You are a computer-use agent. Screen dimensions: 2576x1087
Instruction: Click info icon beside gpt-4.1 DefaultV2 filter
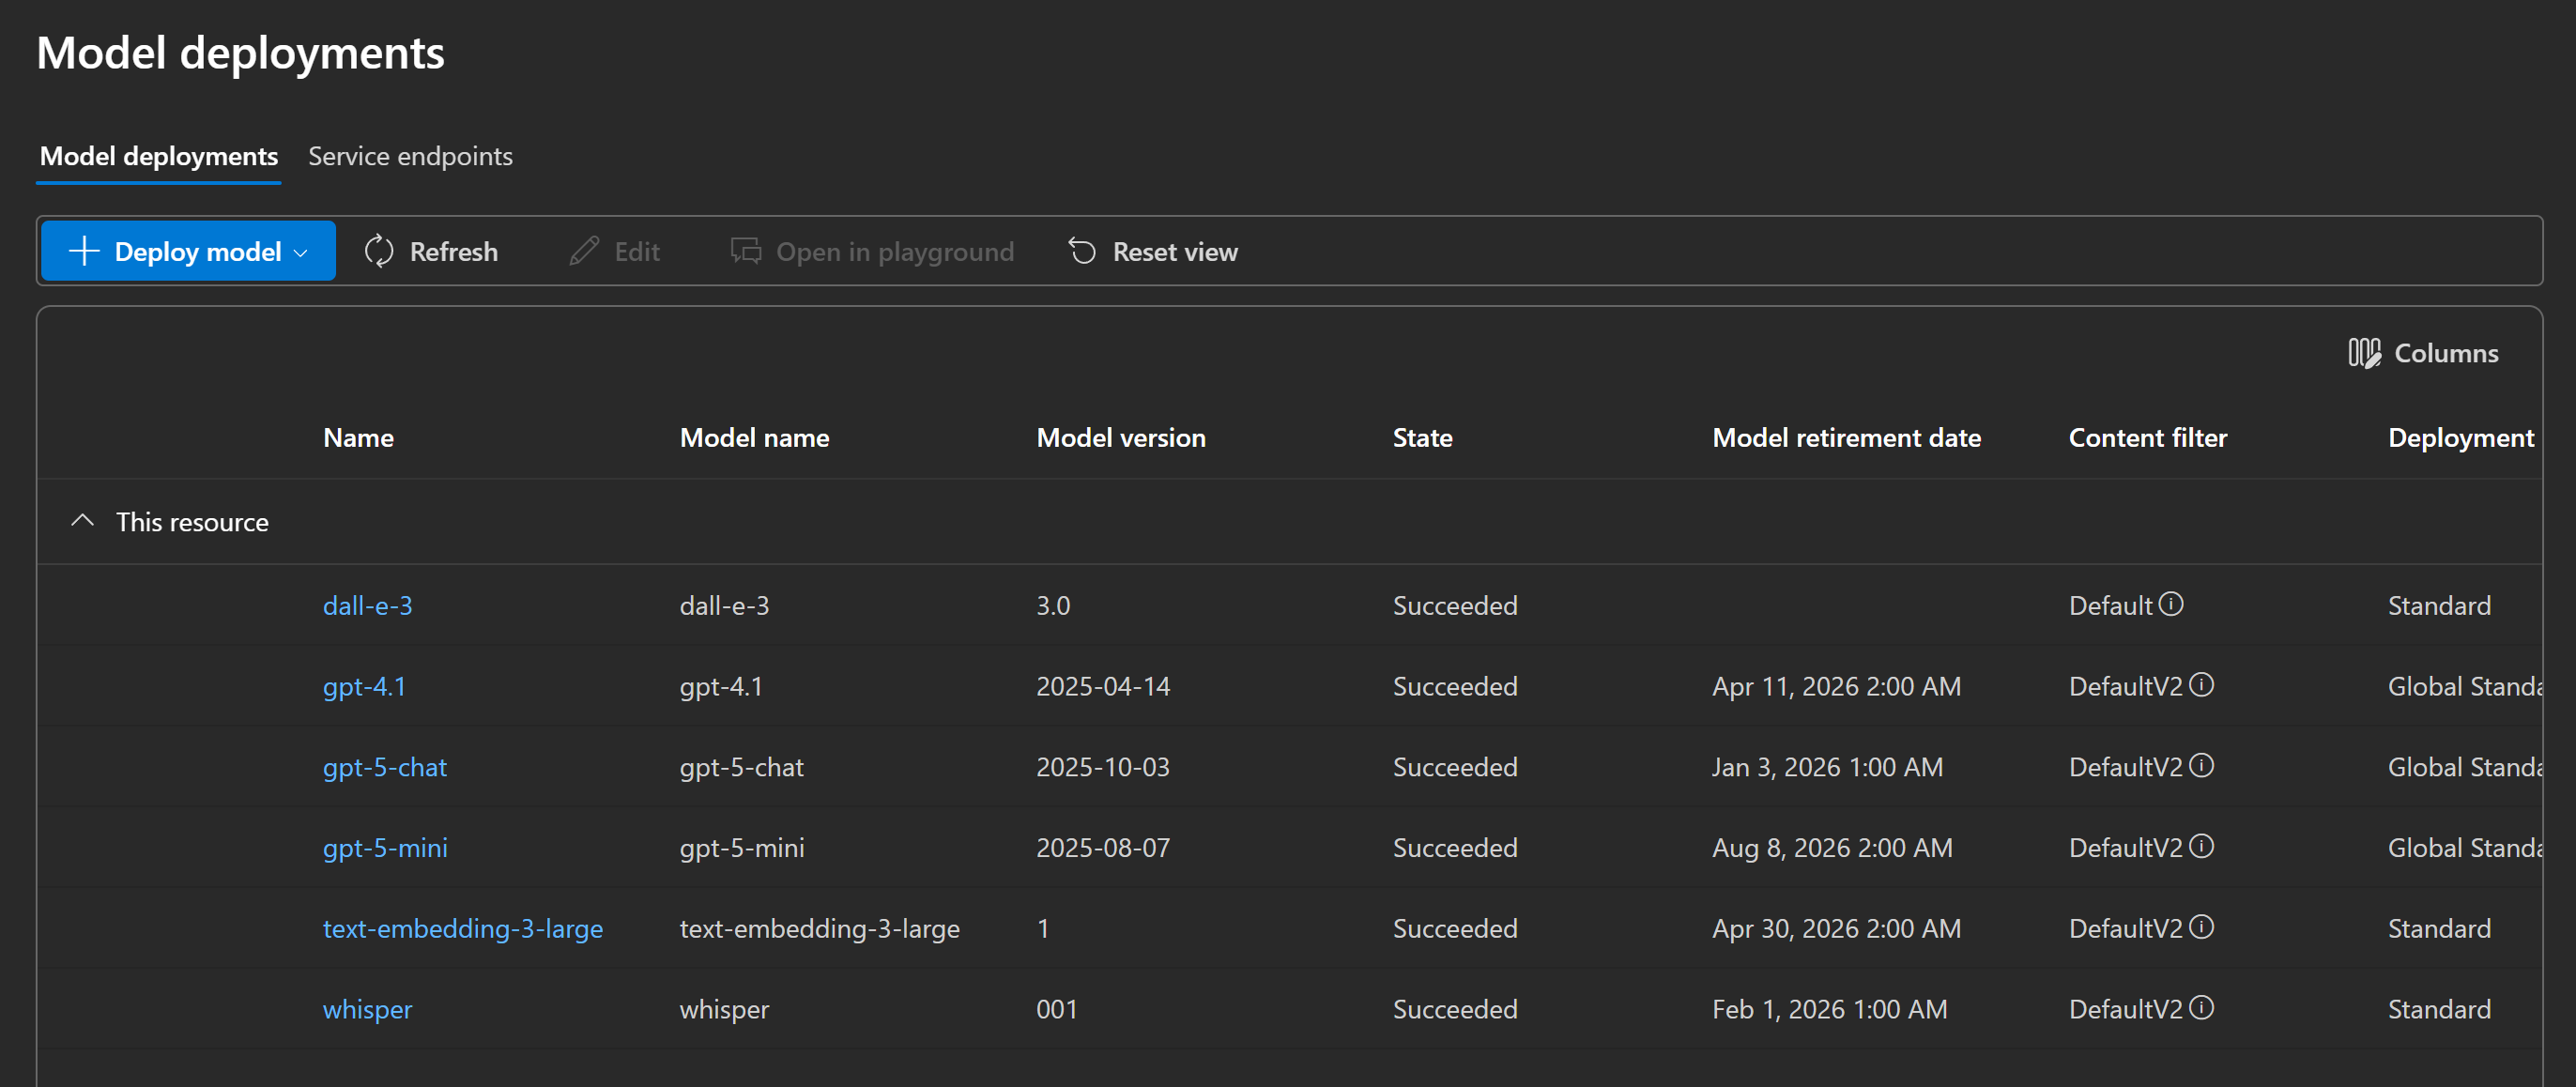pos(2201,685)
